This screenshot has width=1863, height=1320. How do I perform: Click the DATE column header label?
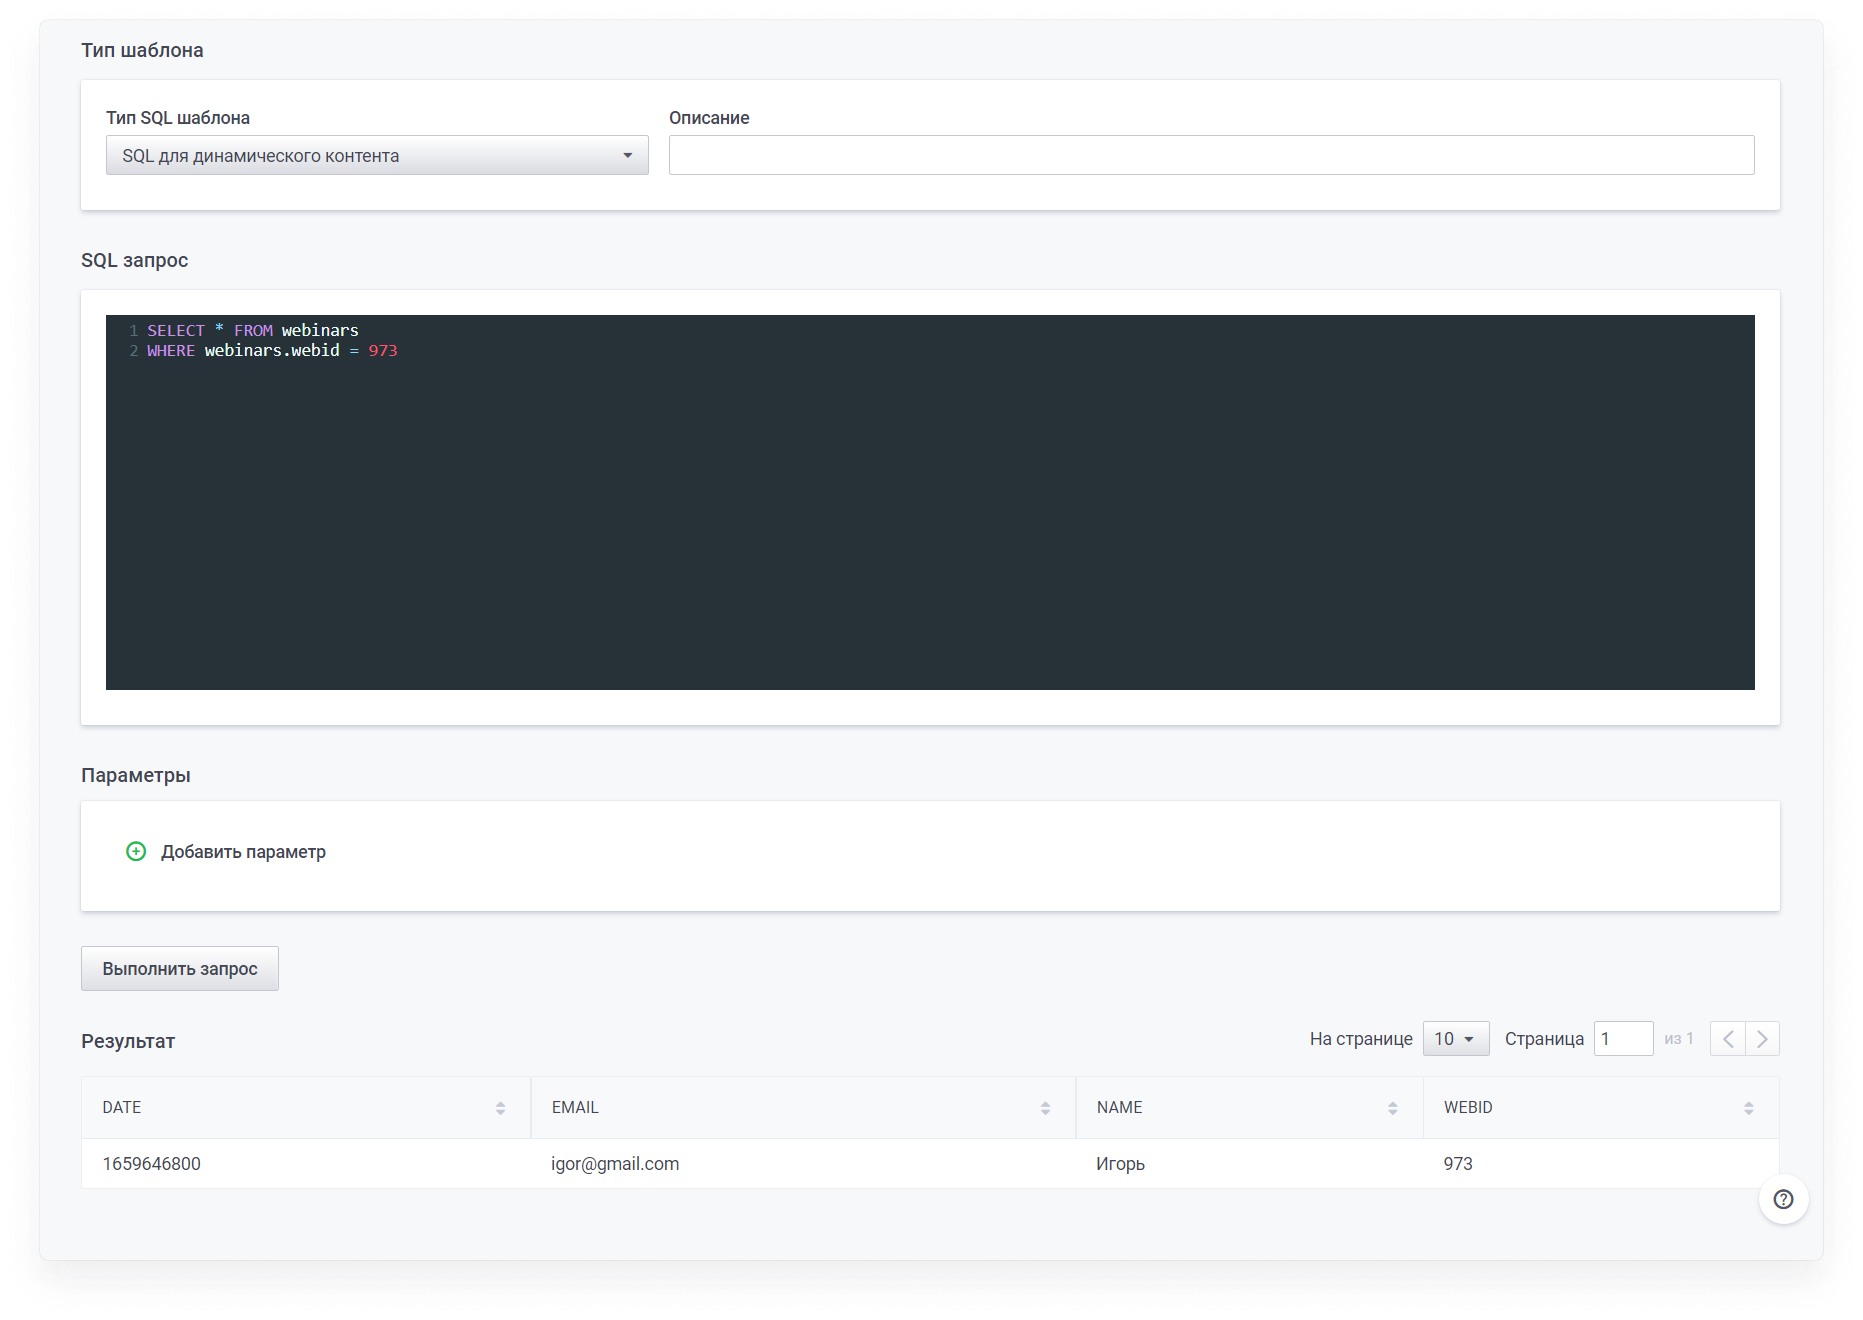coord(122,1107)
